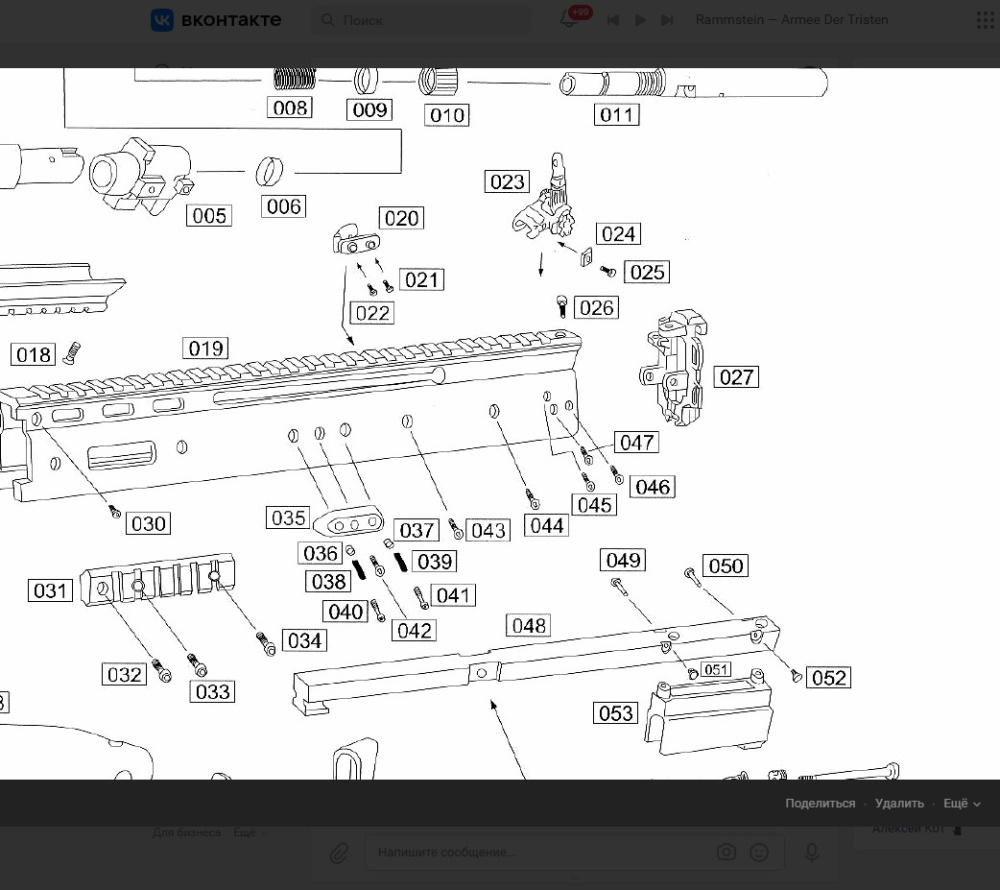Screen dimensions: 1000x890
Task: Click the microphone voice message icon
Action: click(x=811, y=852)
